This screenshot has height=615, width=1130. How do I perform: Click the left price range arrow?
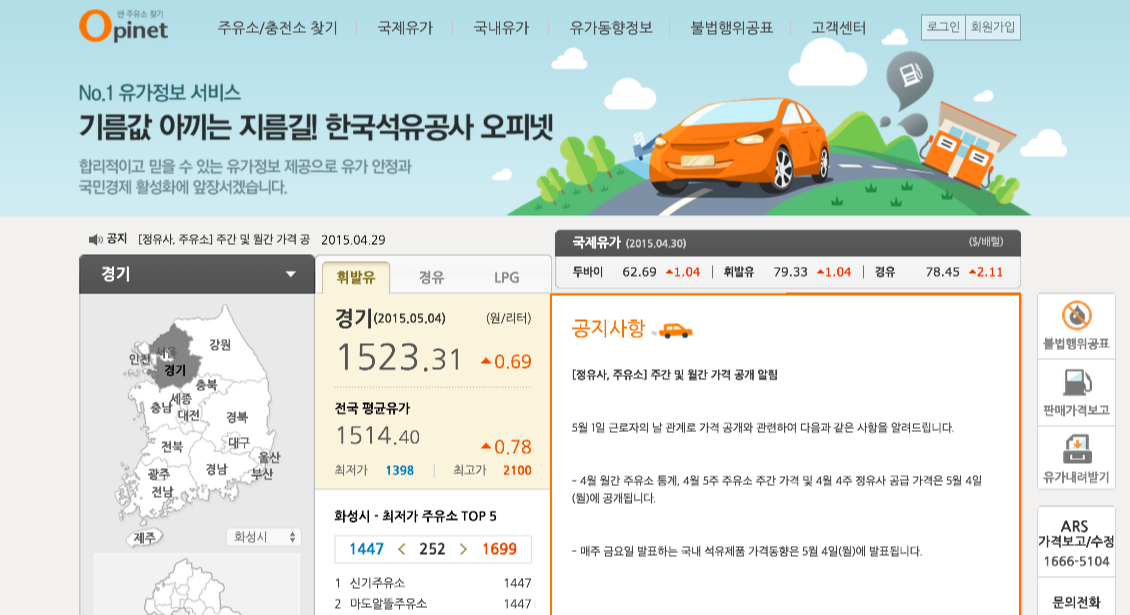tap(401, 549)
